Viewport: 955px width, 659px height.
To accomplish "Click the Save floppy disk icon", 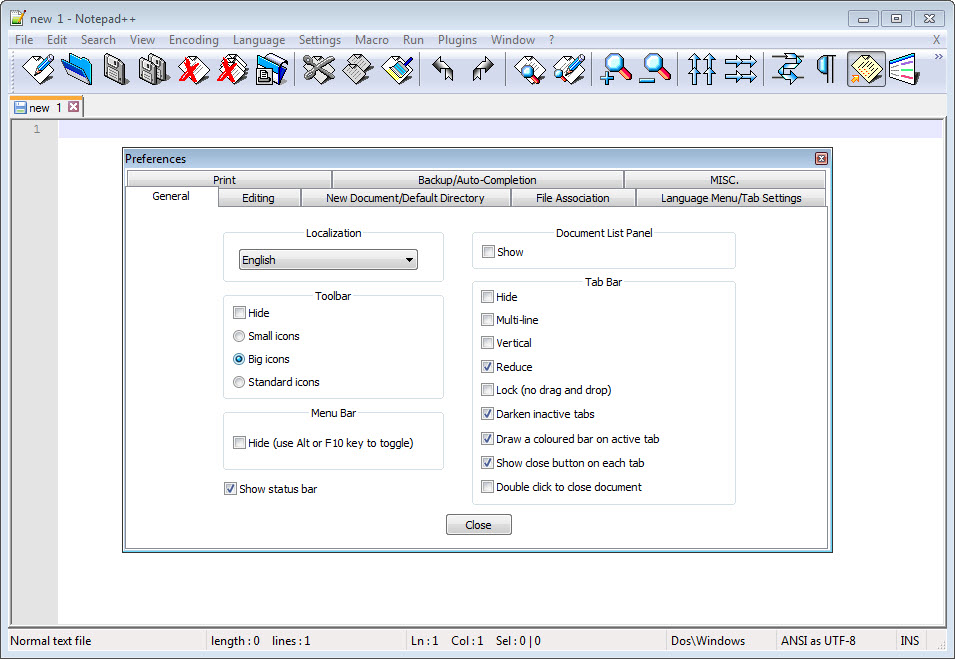I will tap(116, 69).
